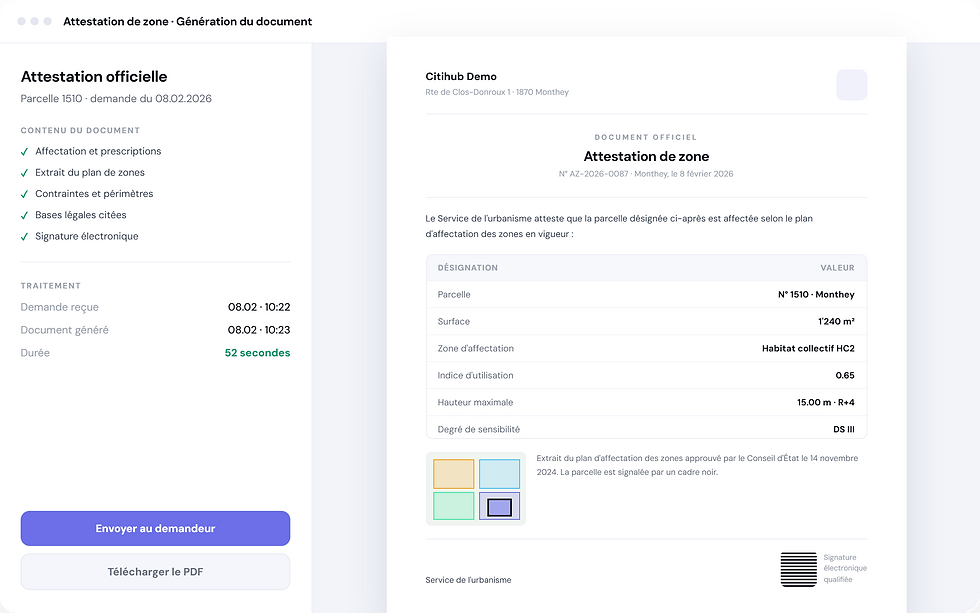This screenshot has height=613, width=980.
Task: Click 'Parcelle 1510 · demande du 08.02.2026' subtitle
Action: (116, 98)
